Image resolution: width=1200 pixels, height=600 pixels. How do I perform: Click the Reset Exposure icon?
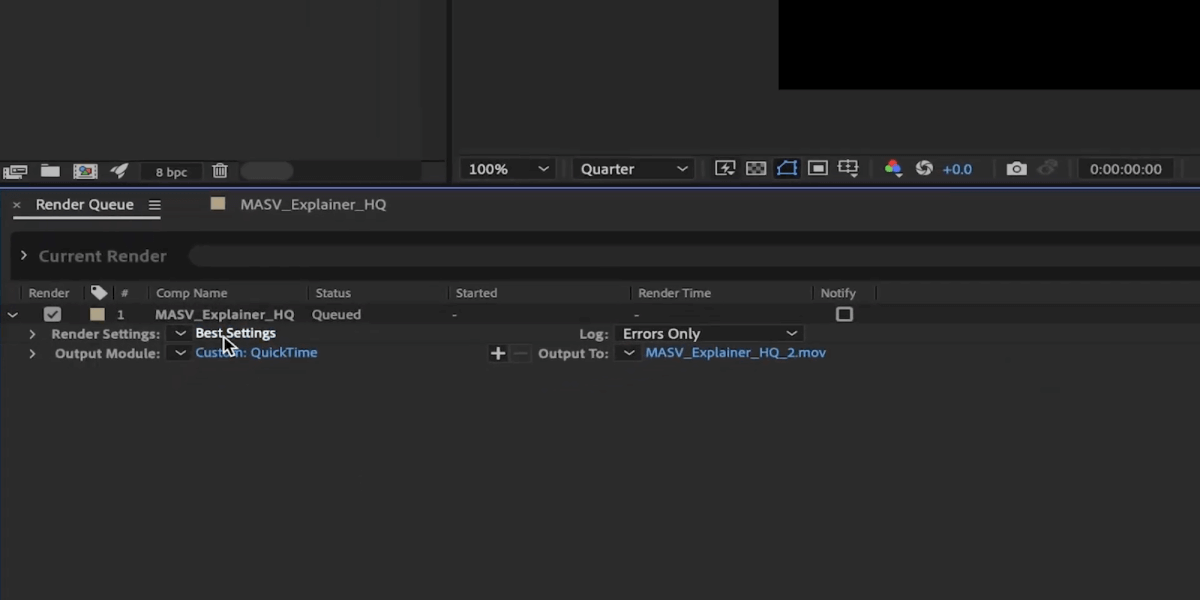click(924, 169)
